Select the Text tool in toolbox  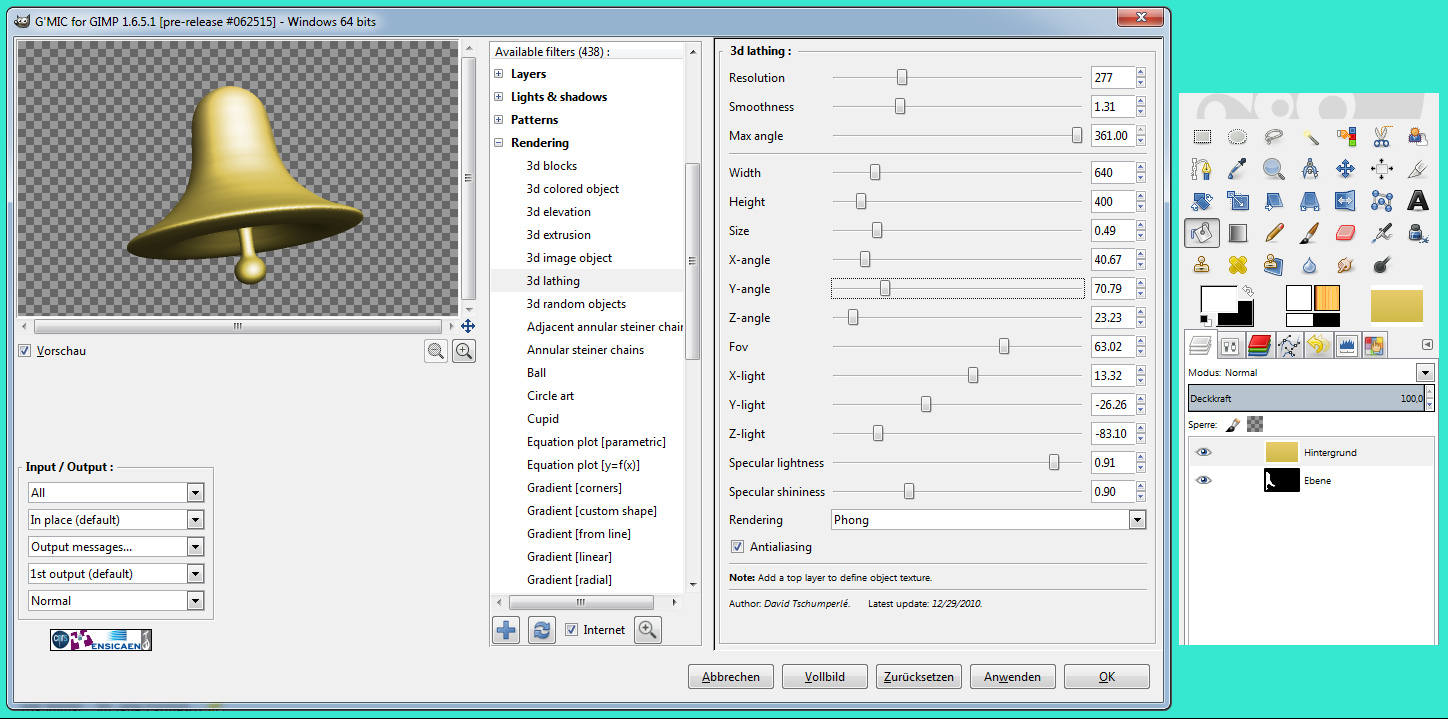1417,200
